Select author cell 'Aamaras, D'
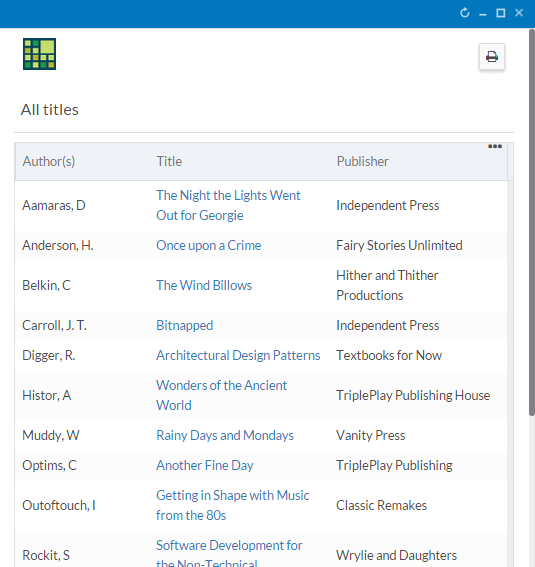The image size is (535, 567). pos(54,205)
